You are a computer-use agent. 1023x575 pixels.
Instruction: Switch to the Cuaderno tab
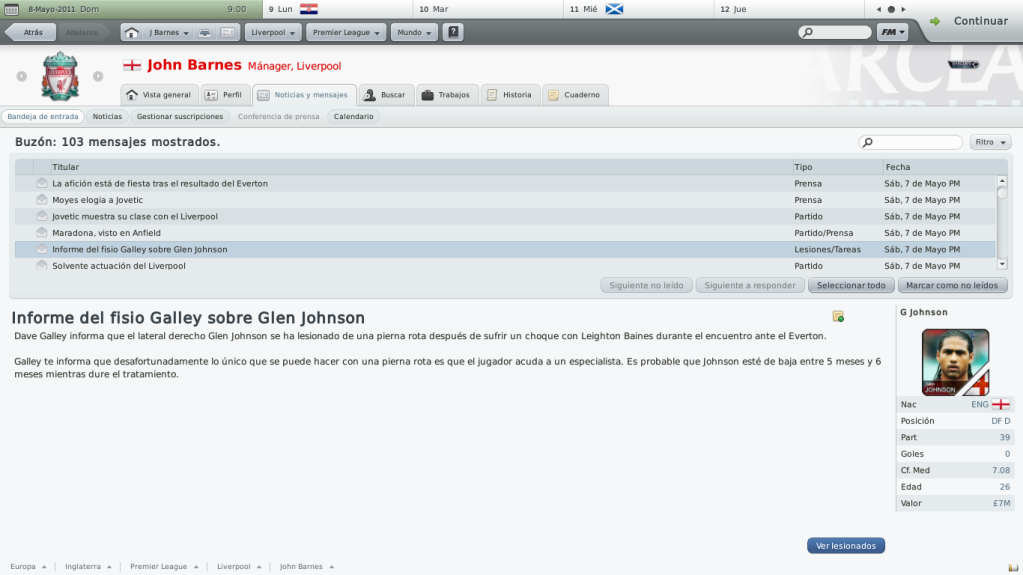pos(575,95)
